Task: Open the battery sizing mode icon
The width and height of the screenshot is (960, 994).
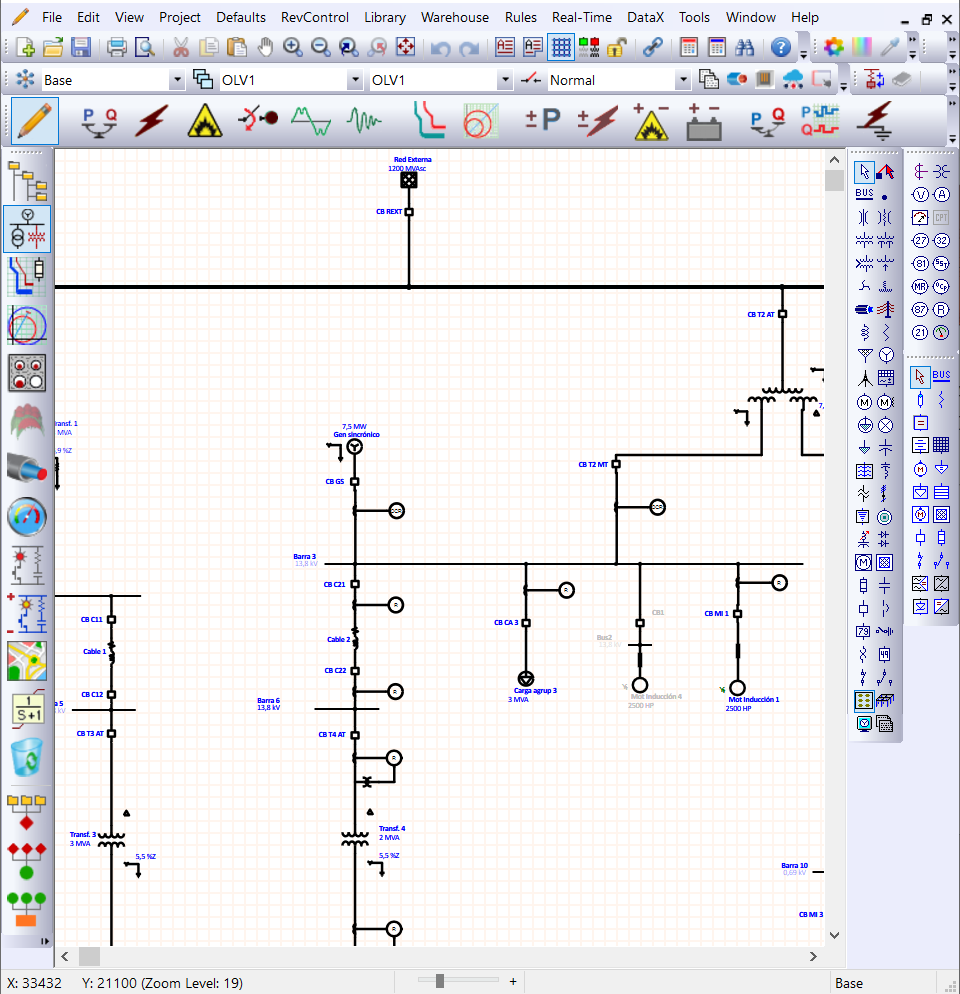Action: pos(704,121)
